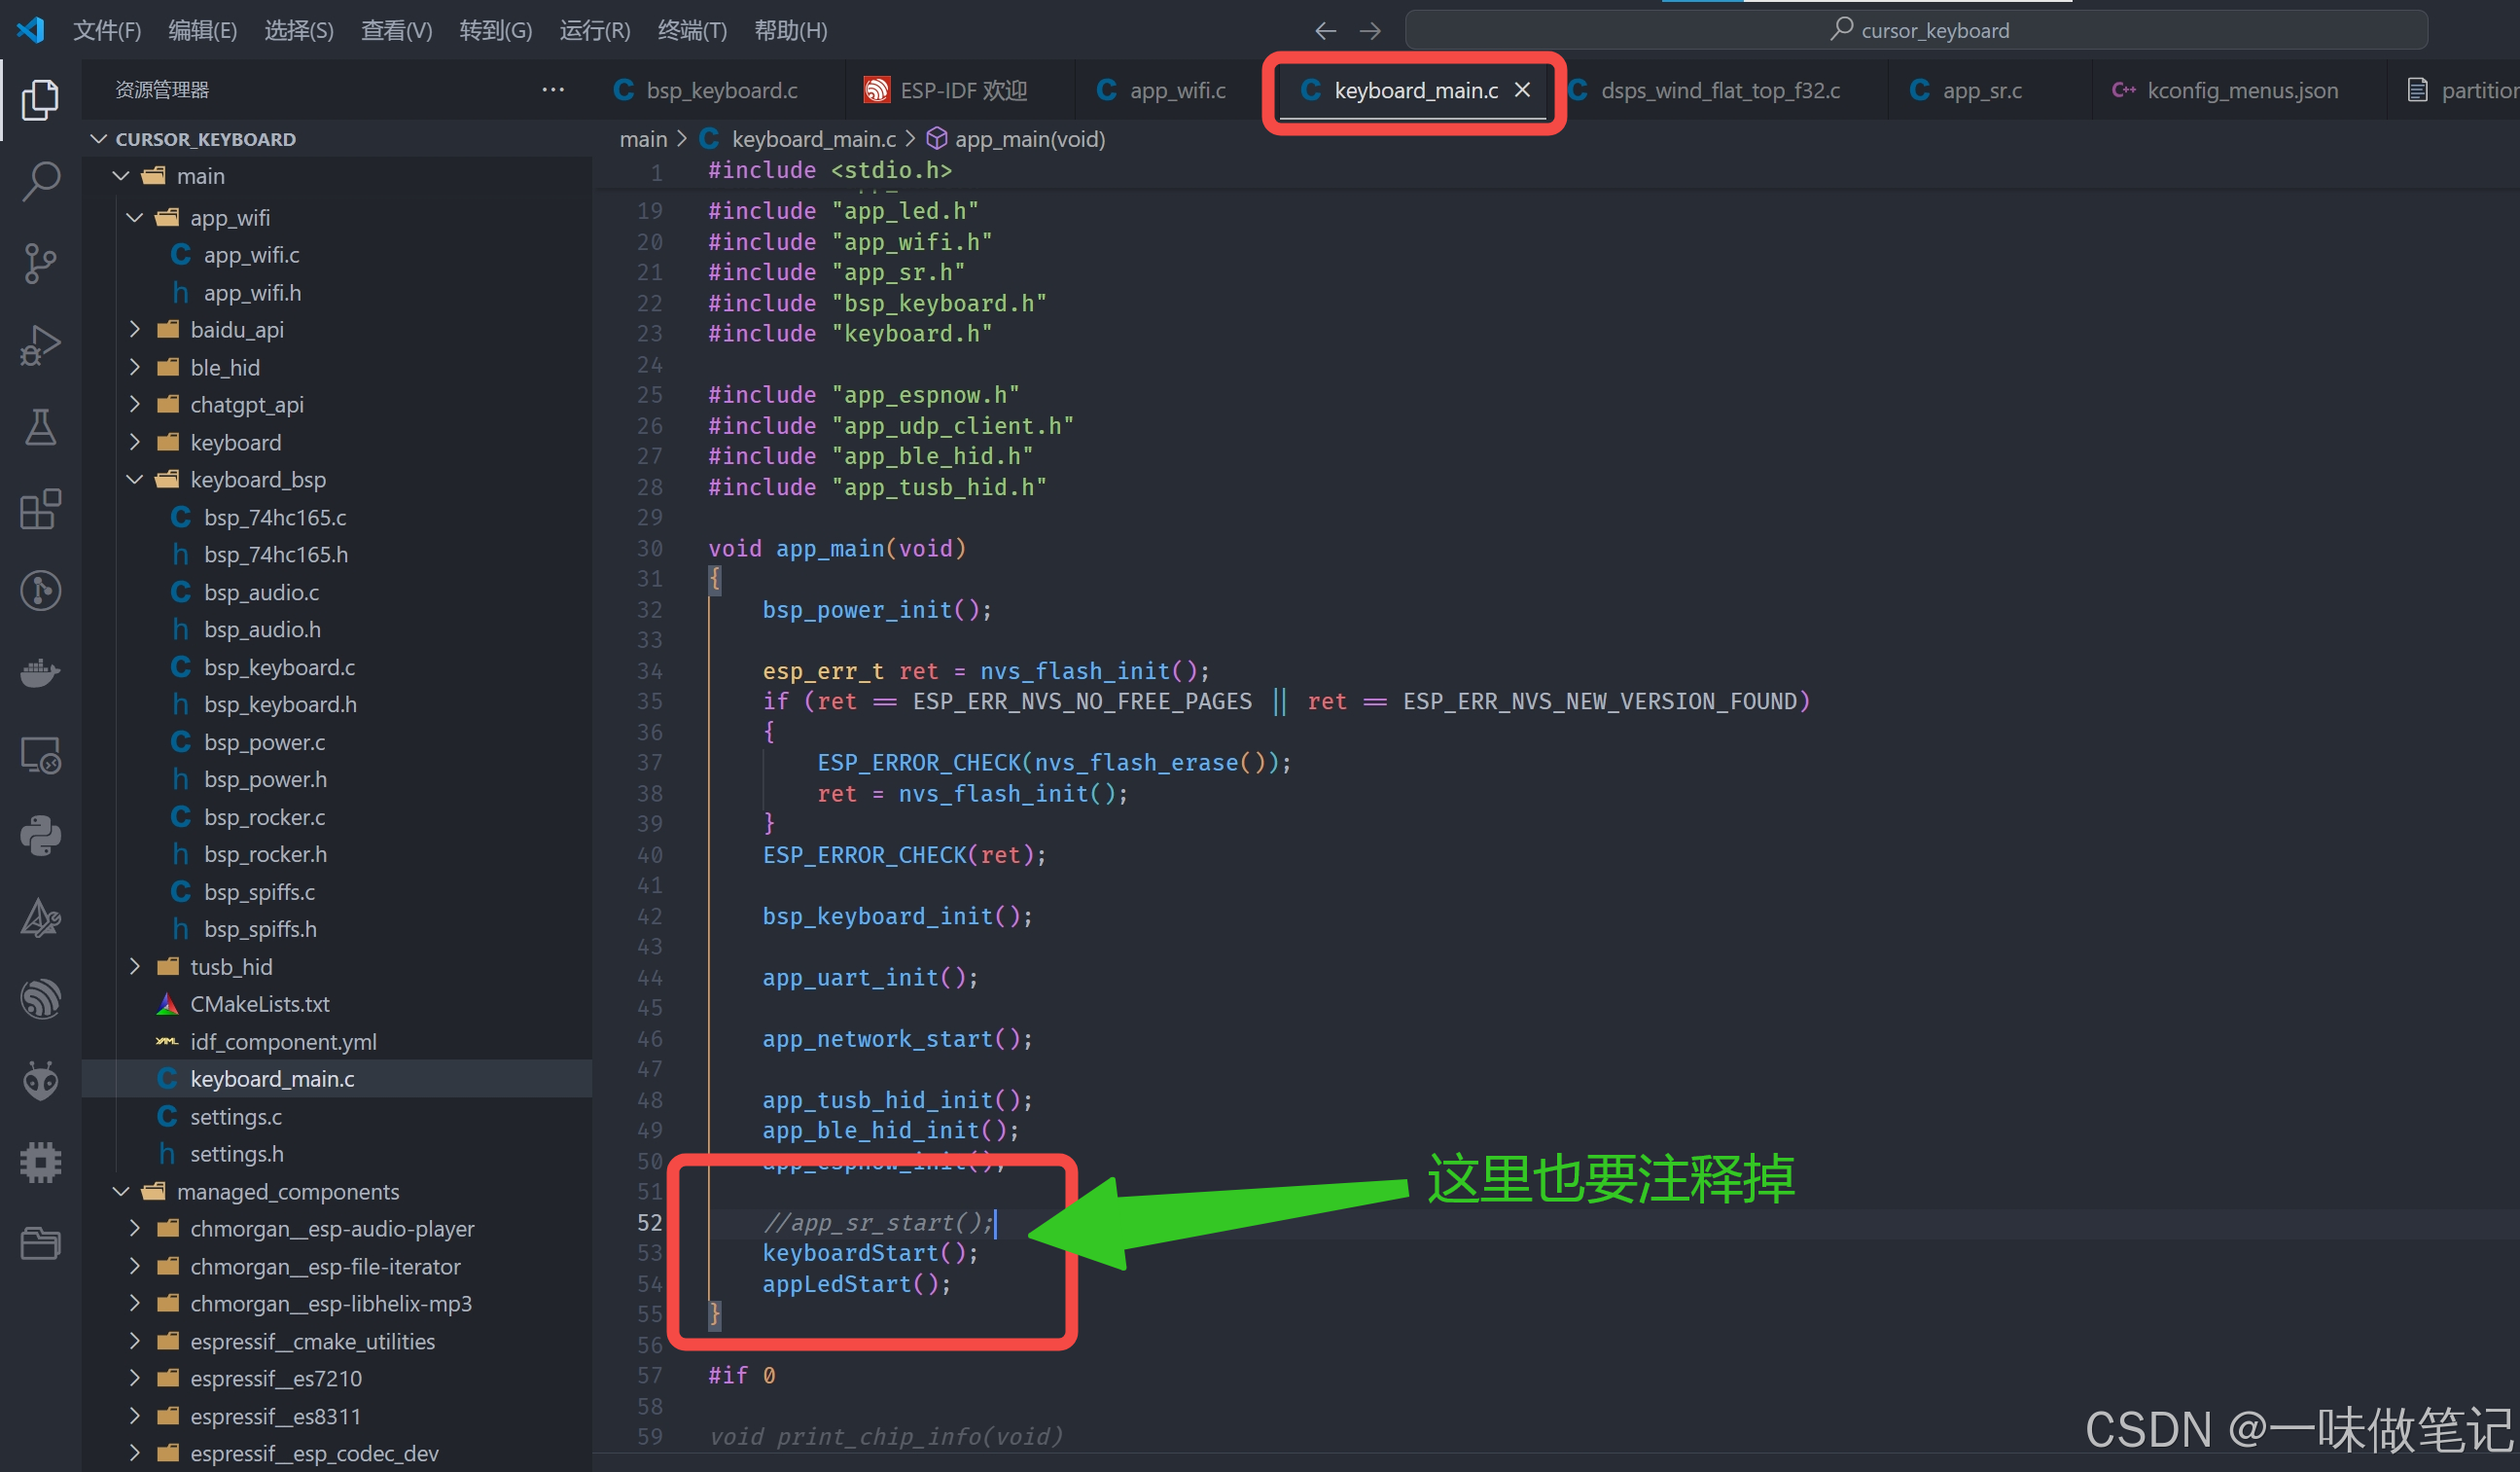Open the ESP-IDF Espressif icon in activity bar
Screen dimensions: 2520x1472
(x=40, y=998)
